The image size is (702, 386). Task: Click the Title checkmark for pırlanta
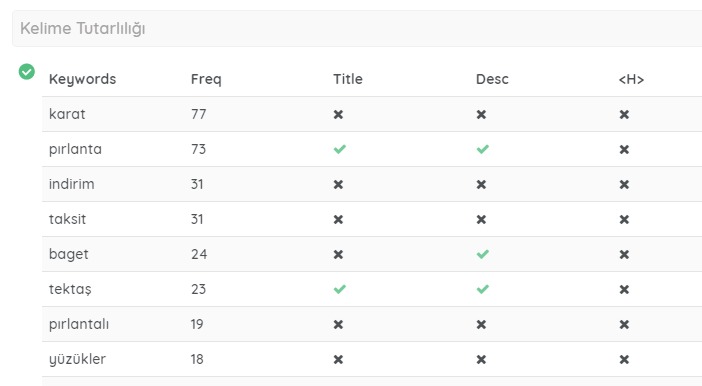pos(340,149)
